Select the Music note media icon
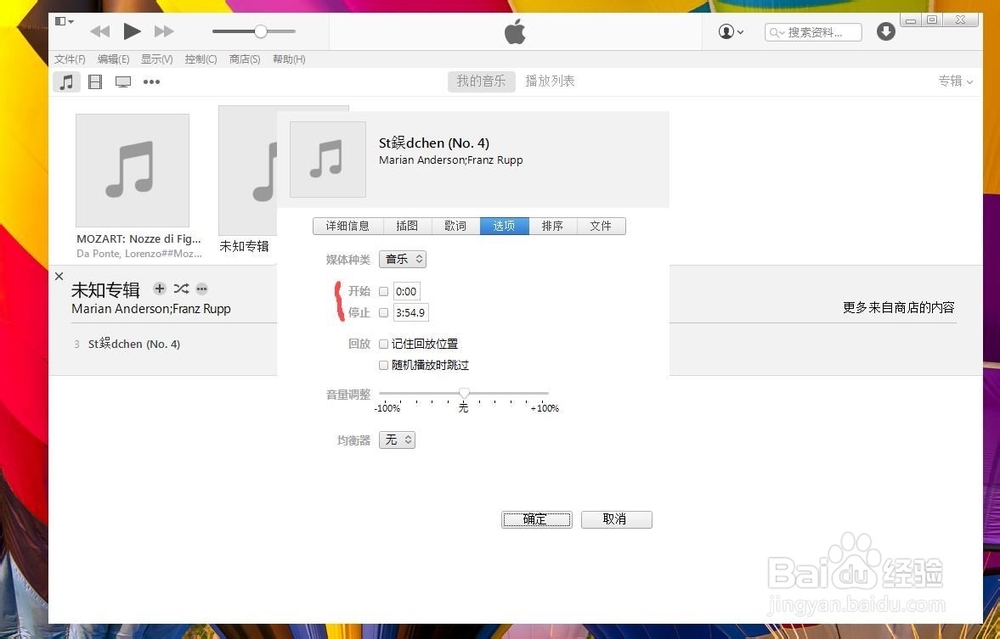The height and width of the screenshot is (639, 1000). tap(66, 81)
